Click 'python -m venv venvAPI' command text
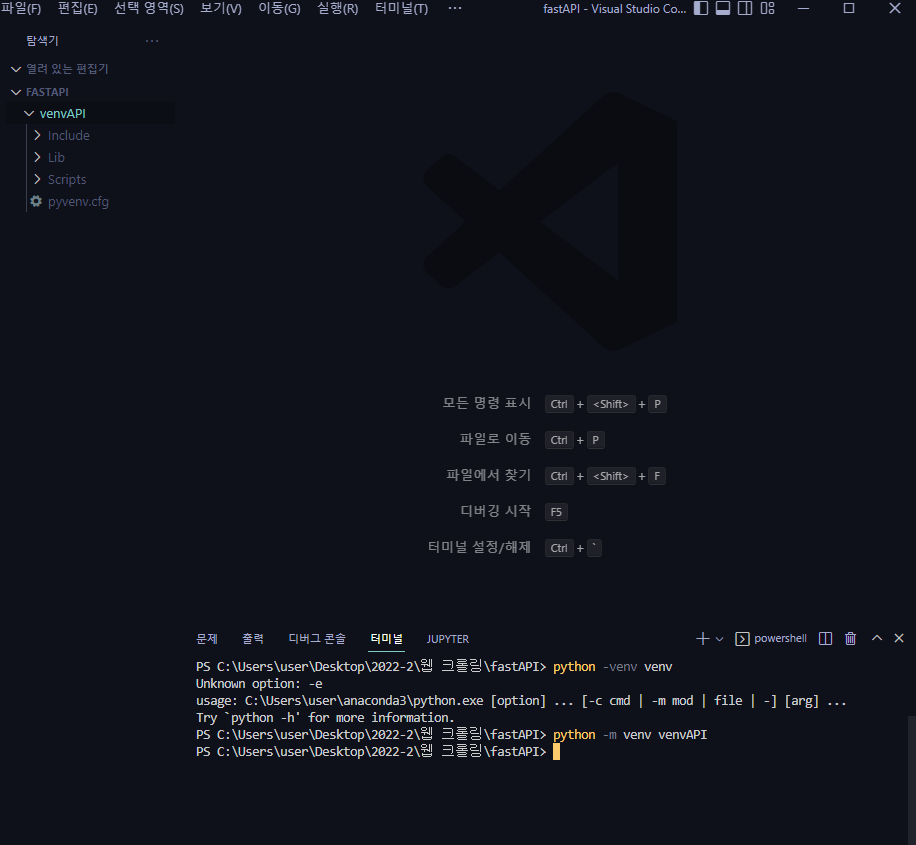 630,735
